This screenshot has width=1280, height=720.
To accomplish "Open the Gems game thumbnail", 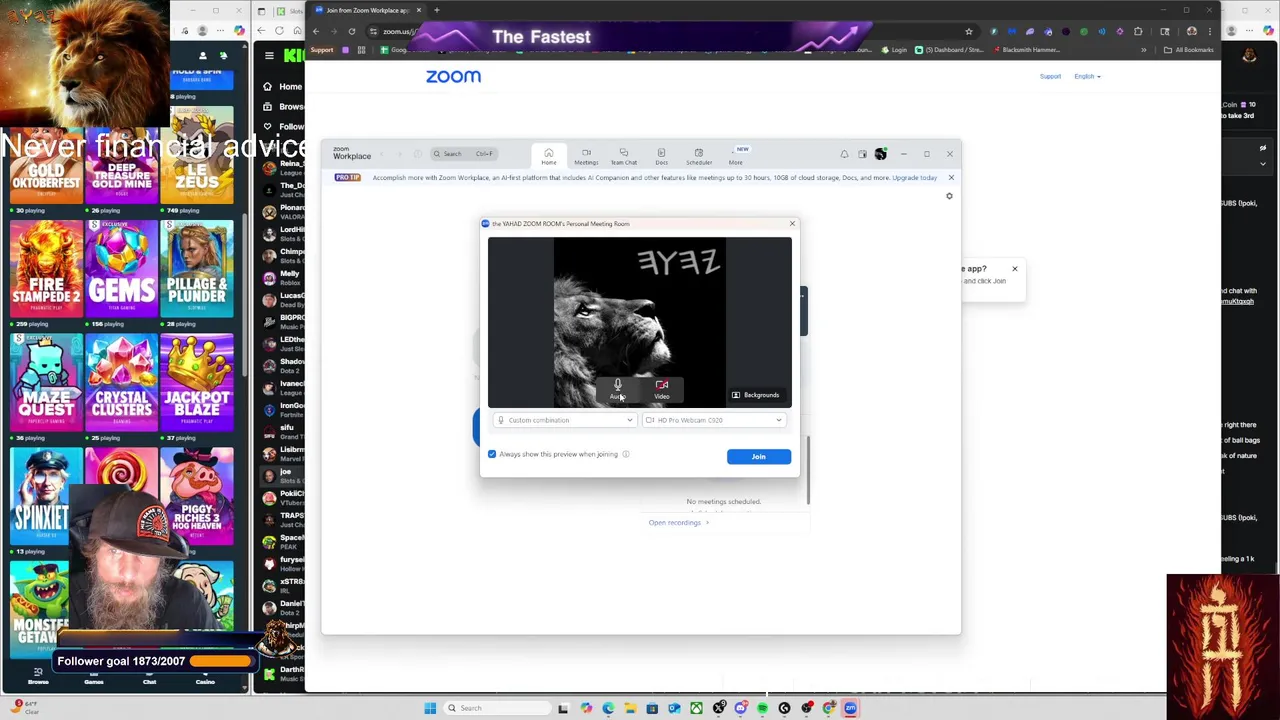I will click(122, 268).
